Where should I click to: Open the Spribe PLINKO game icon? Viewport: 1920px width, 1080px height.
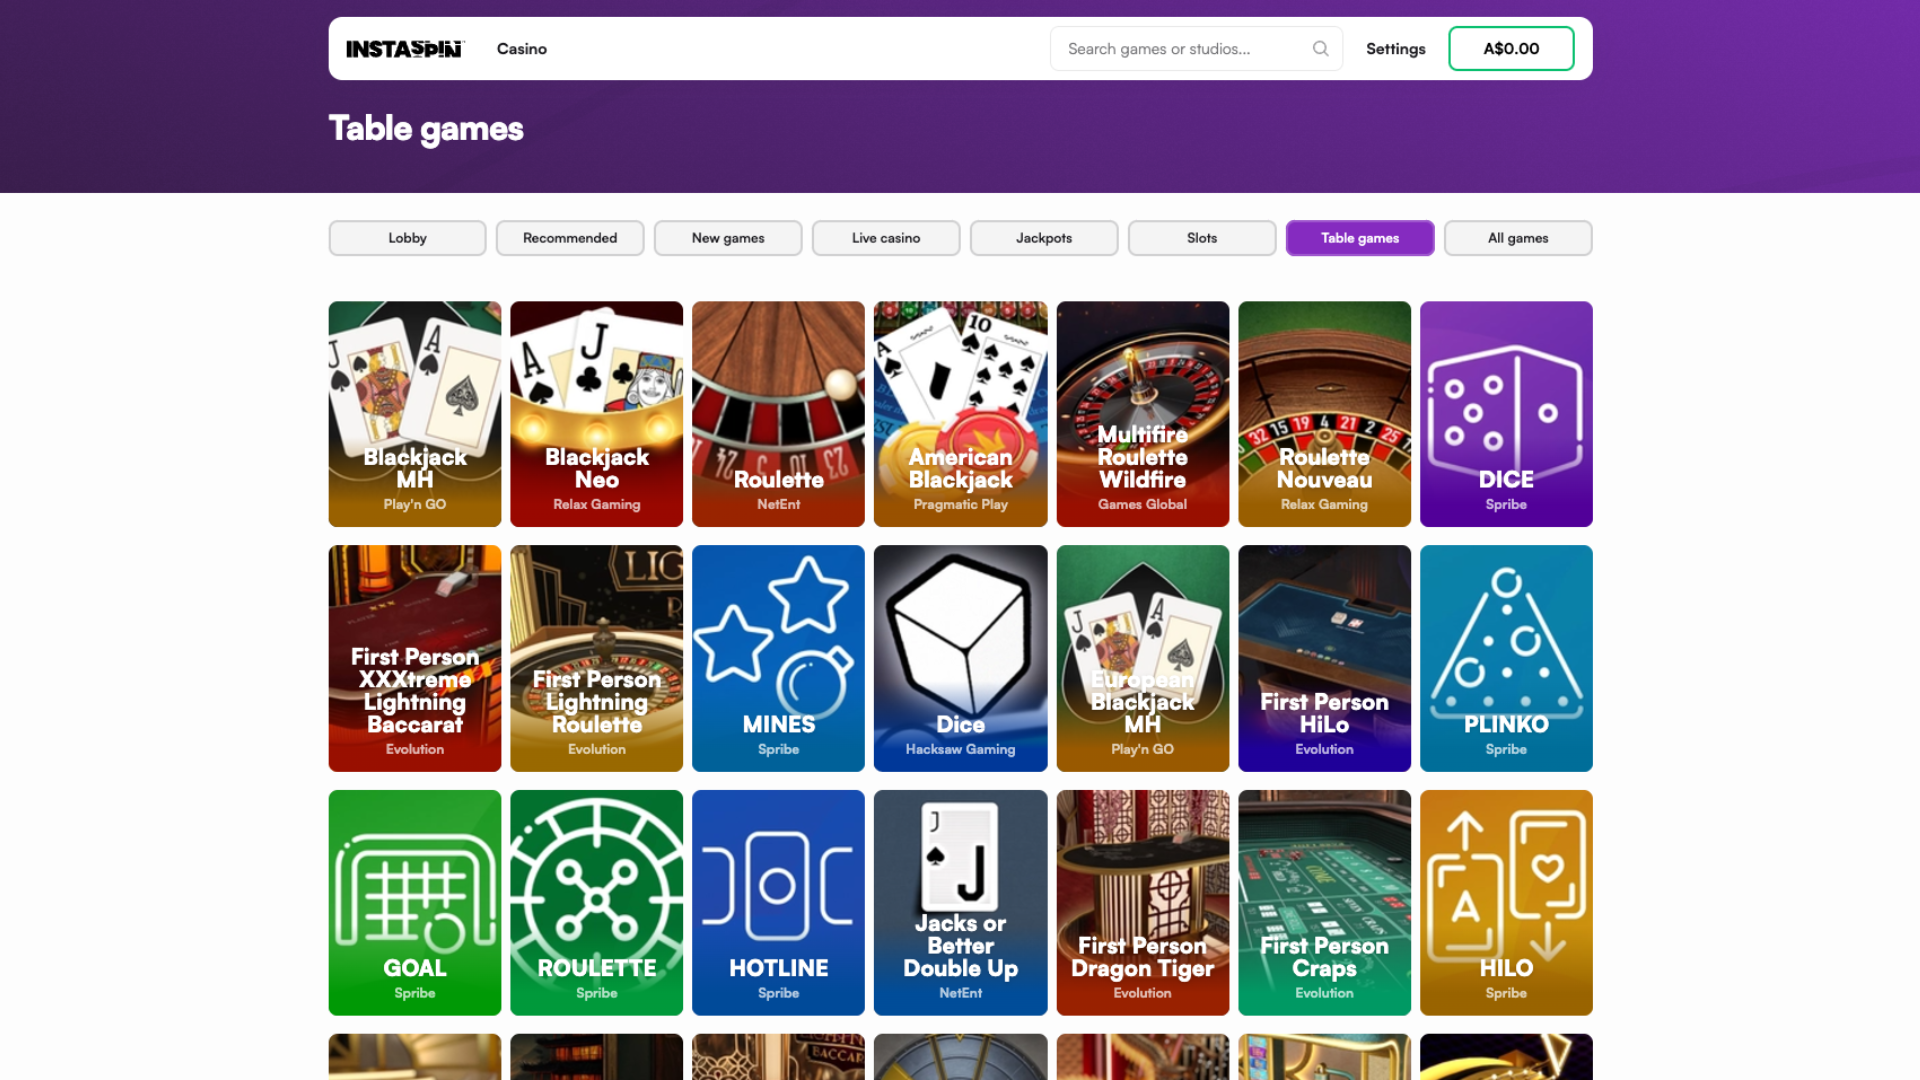coord(1506,658)
